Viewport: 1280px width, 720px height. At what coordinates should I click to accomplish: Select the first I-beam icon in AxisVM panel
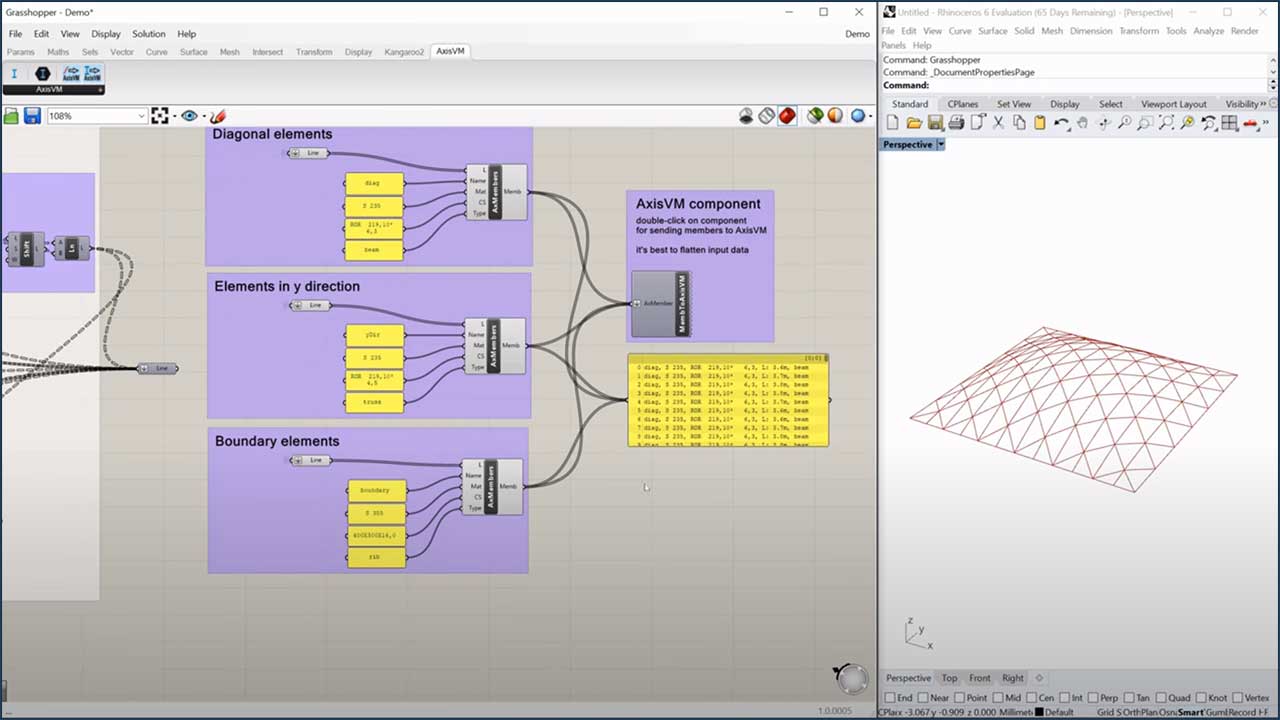tap(14, 73)
